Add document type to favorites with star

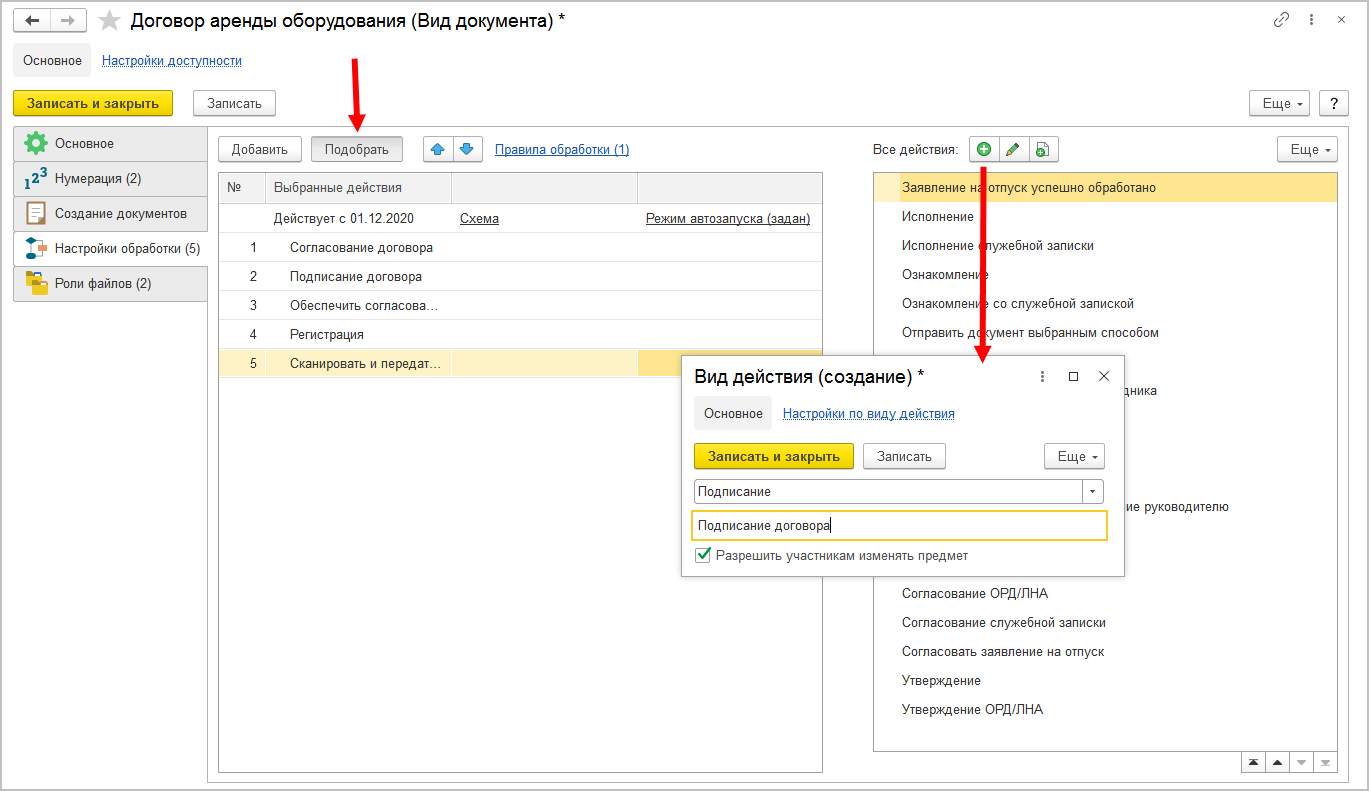pyautogui.click(x=110, y=21)
